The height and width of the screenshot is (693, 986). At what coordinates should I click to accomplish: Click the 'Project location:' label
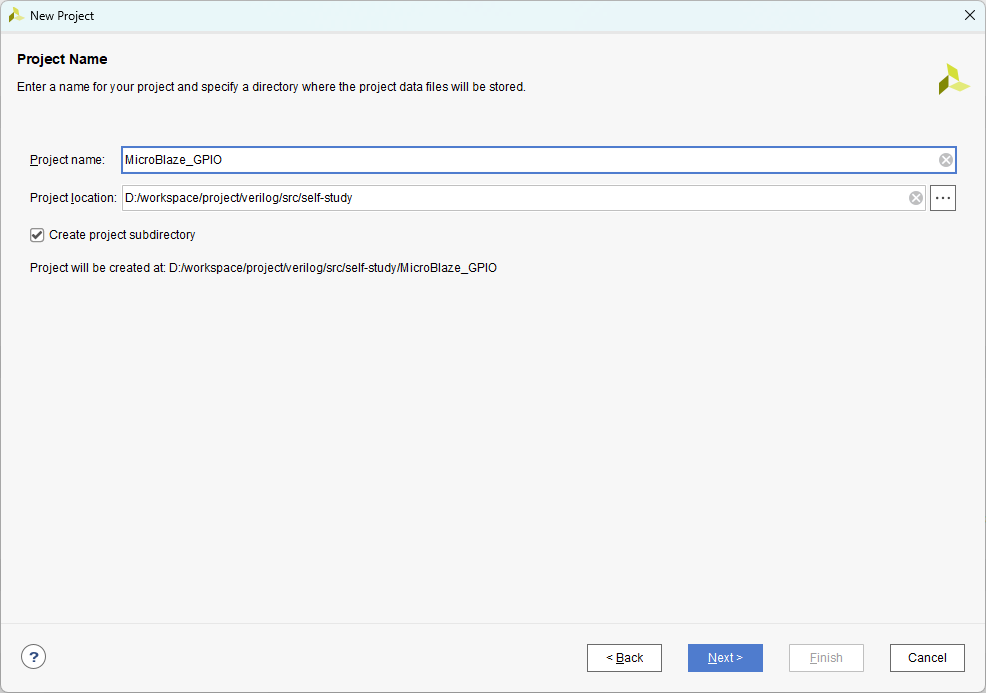pos(73,198)
